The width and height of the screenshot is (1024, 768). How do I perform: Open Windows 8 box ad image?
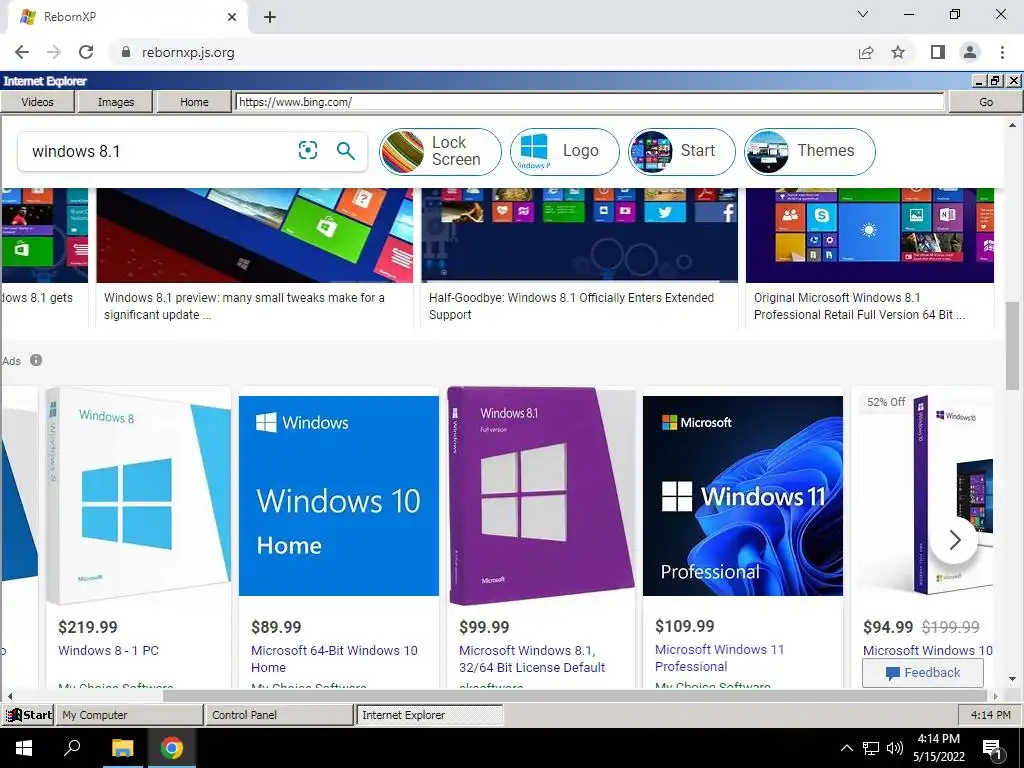138,496
